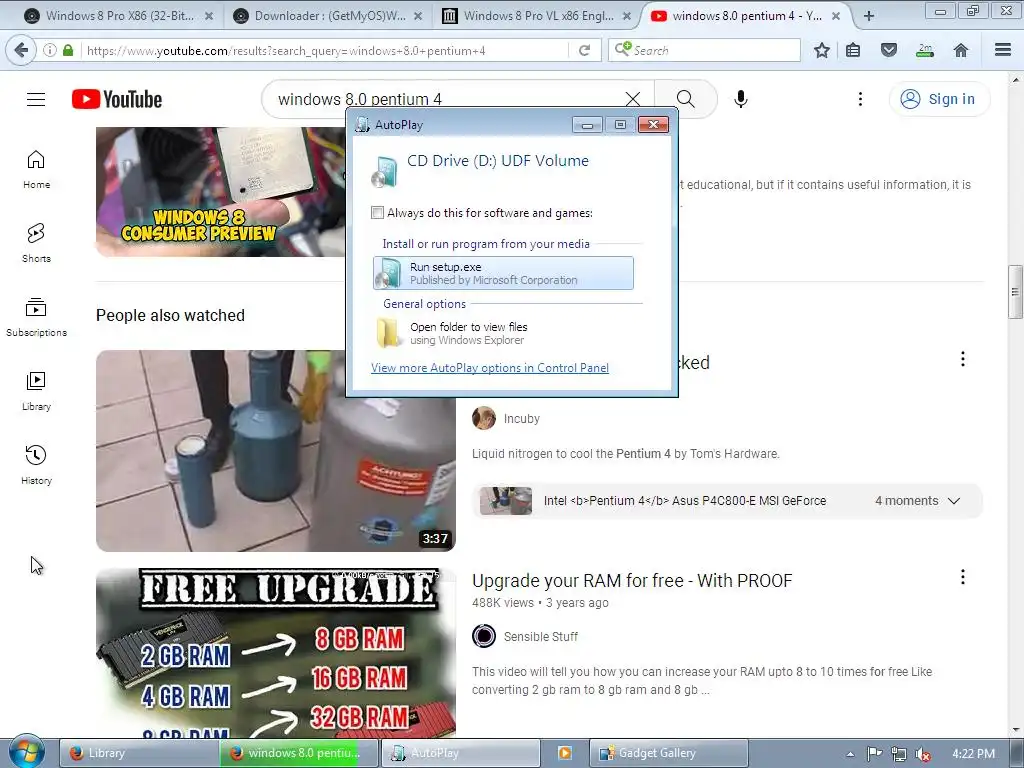Open Subscriptions in the YouTube sidebar
Viewport: 1024px width, 768px height.
[x=37, y=317]
